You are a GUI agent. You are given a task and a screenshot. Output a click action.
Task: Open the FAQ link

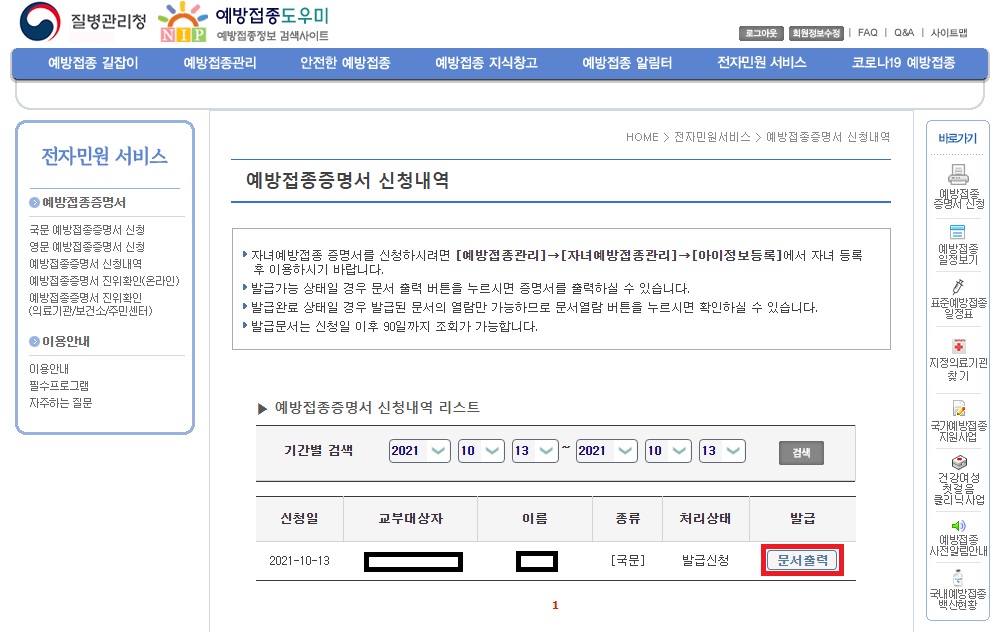[x=868, y=33]
